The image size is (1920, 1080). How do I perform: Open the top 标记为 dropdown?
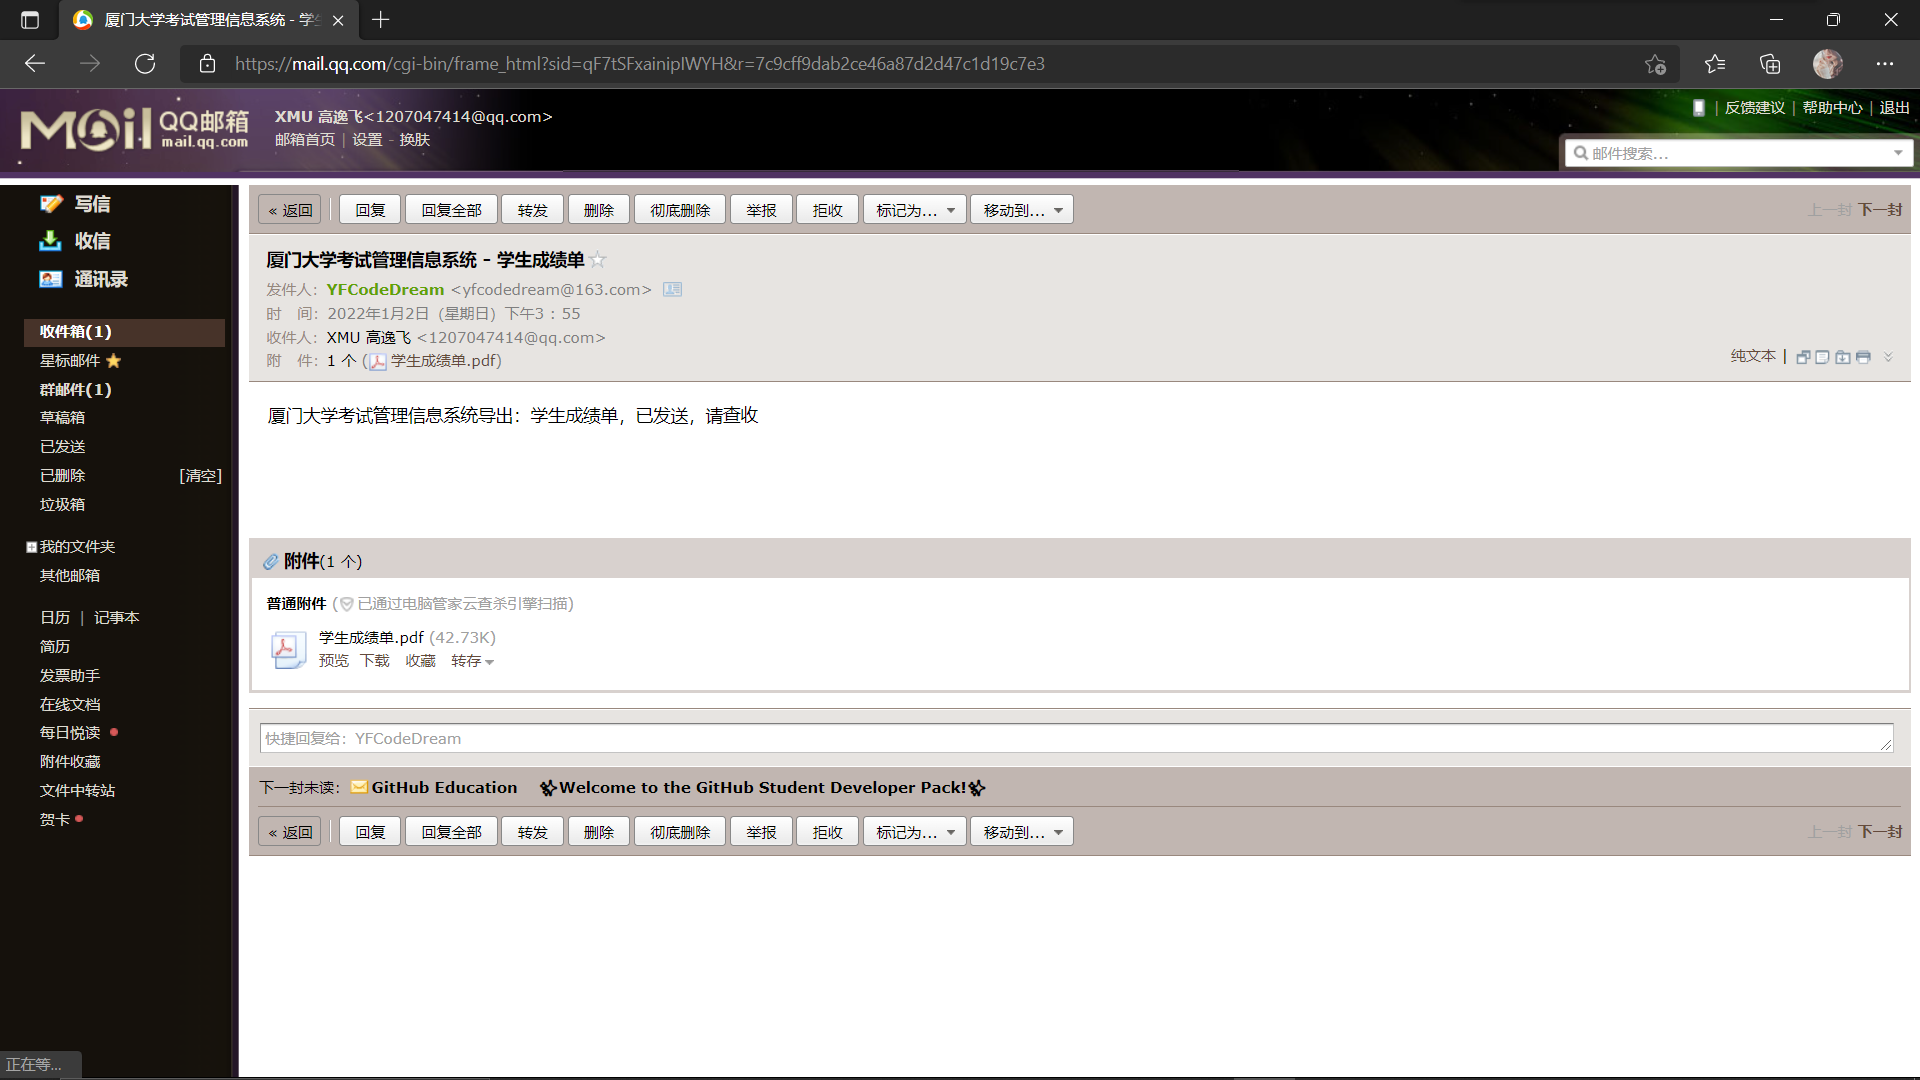914,210
